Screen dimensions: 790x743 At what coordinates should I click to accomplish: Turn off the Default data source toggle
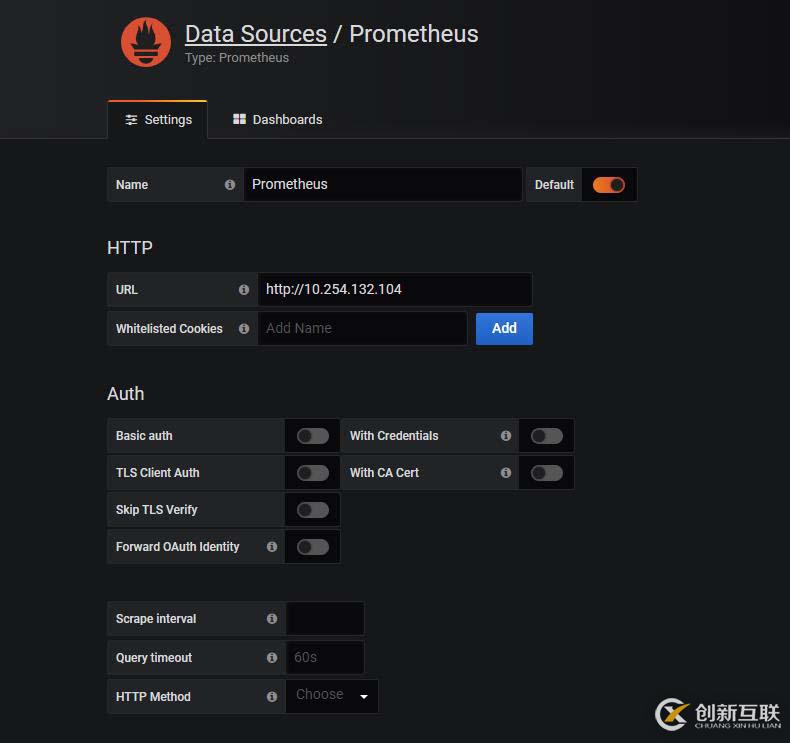(x=609, y=185)
